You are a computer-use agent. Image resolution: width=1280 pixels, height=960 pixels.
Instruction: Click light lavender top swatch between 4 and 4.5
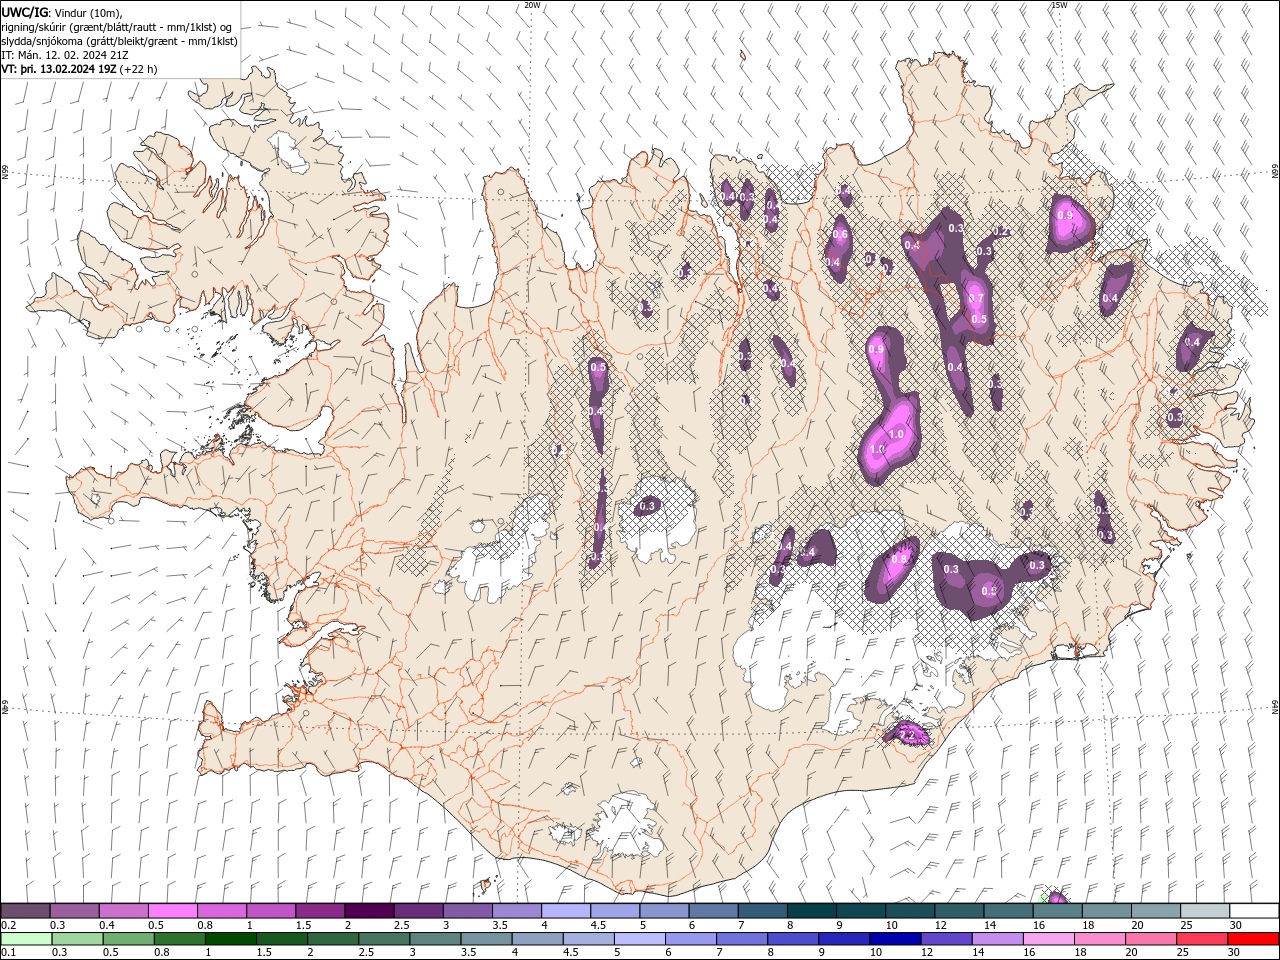pos(566,911)
